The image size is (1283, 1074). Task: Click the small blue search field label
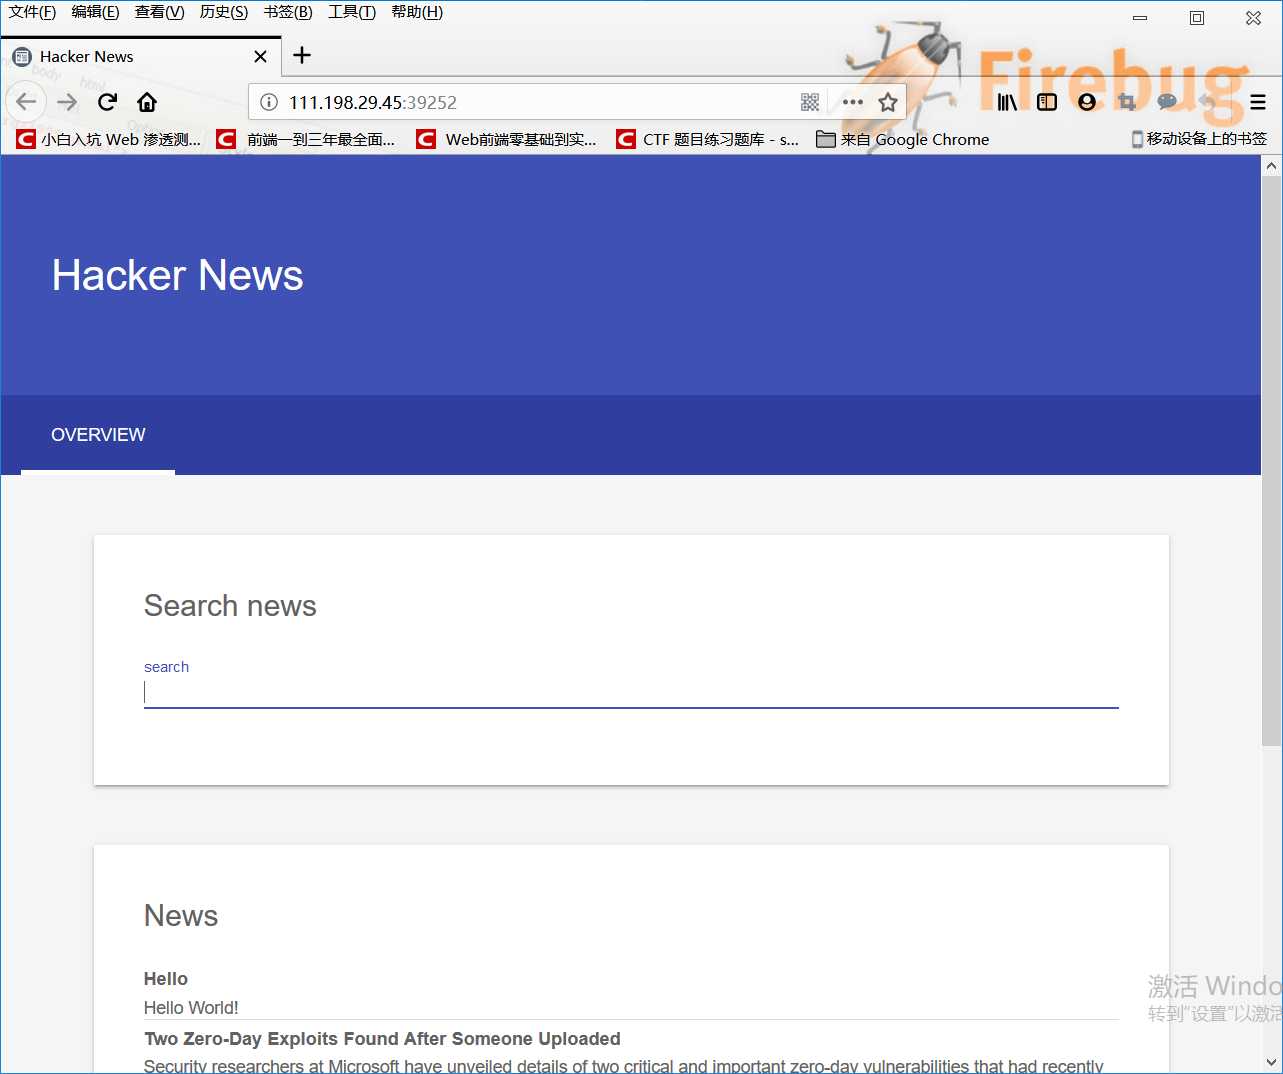(166, 667)
